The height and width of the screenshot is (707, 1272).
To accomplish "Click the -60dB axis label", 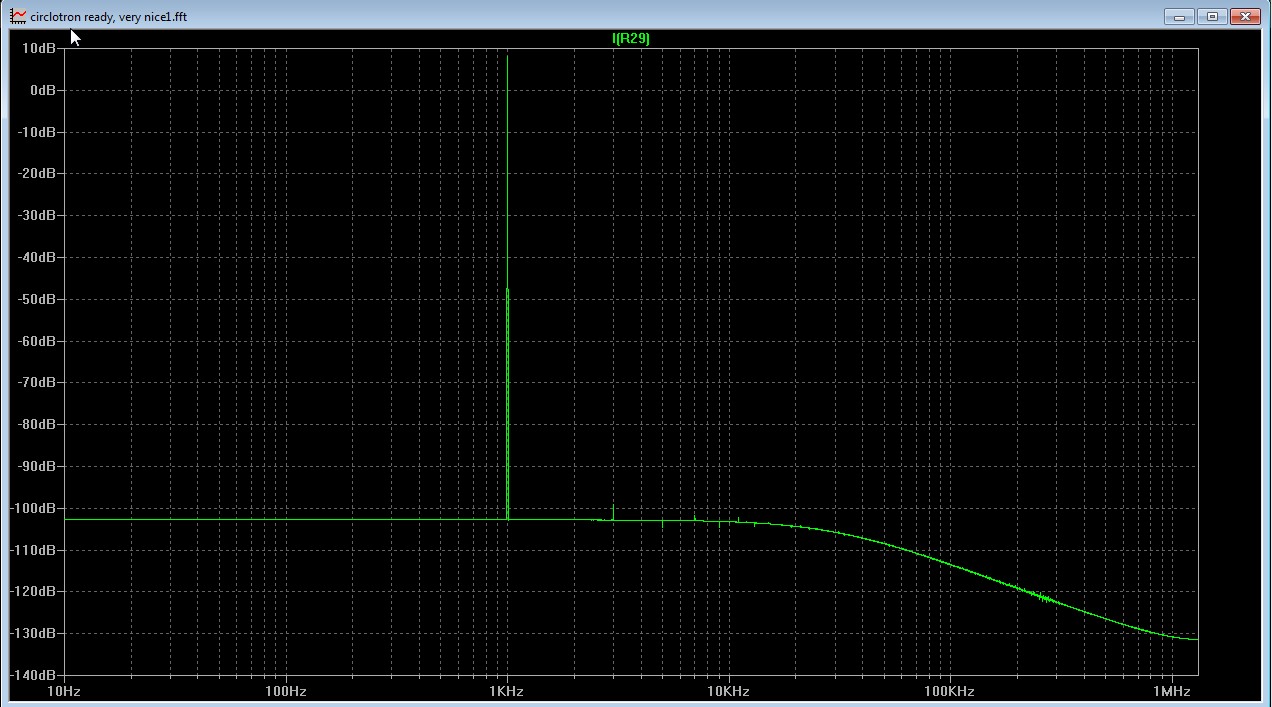I will tap(36, 341).
